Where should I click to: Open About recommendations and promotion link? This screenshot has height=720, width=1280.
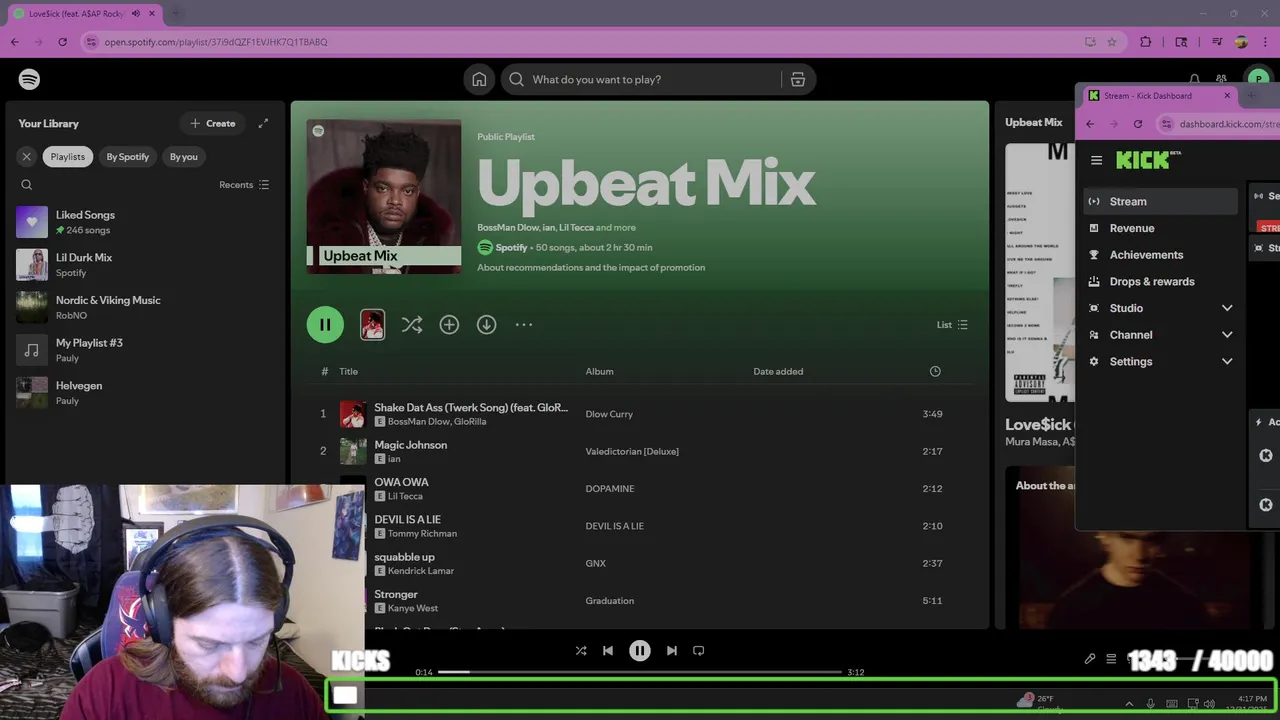(591, 268)
